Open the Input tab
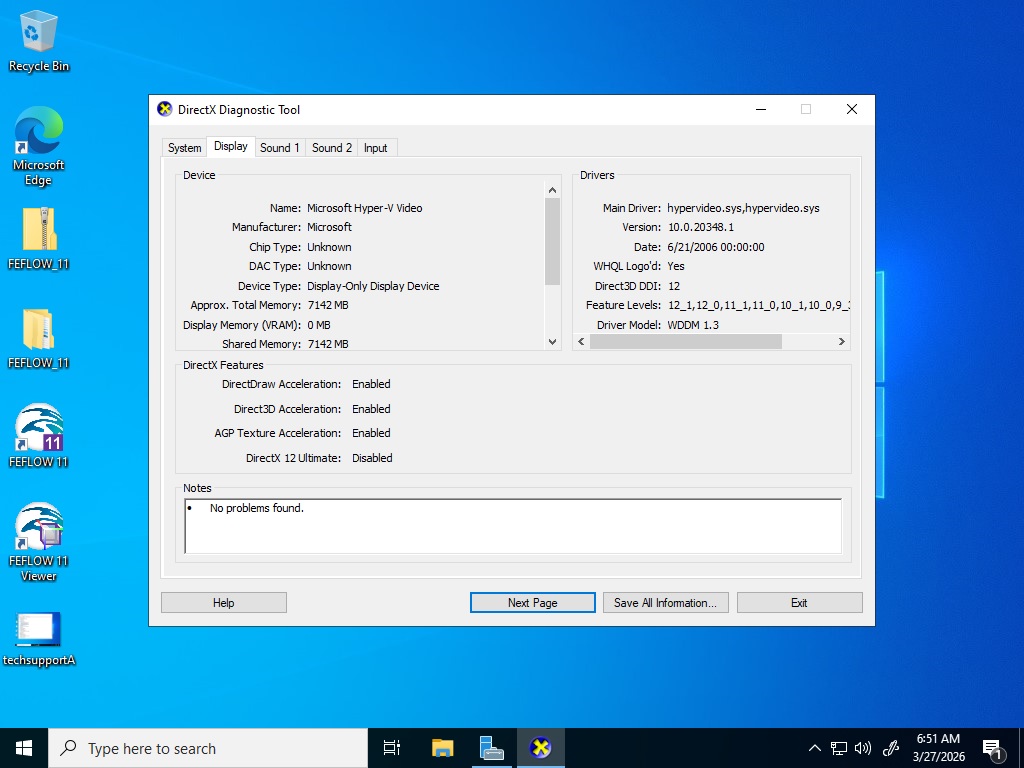 pos(376,148)
